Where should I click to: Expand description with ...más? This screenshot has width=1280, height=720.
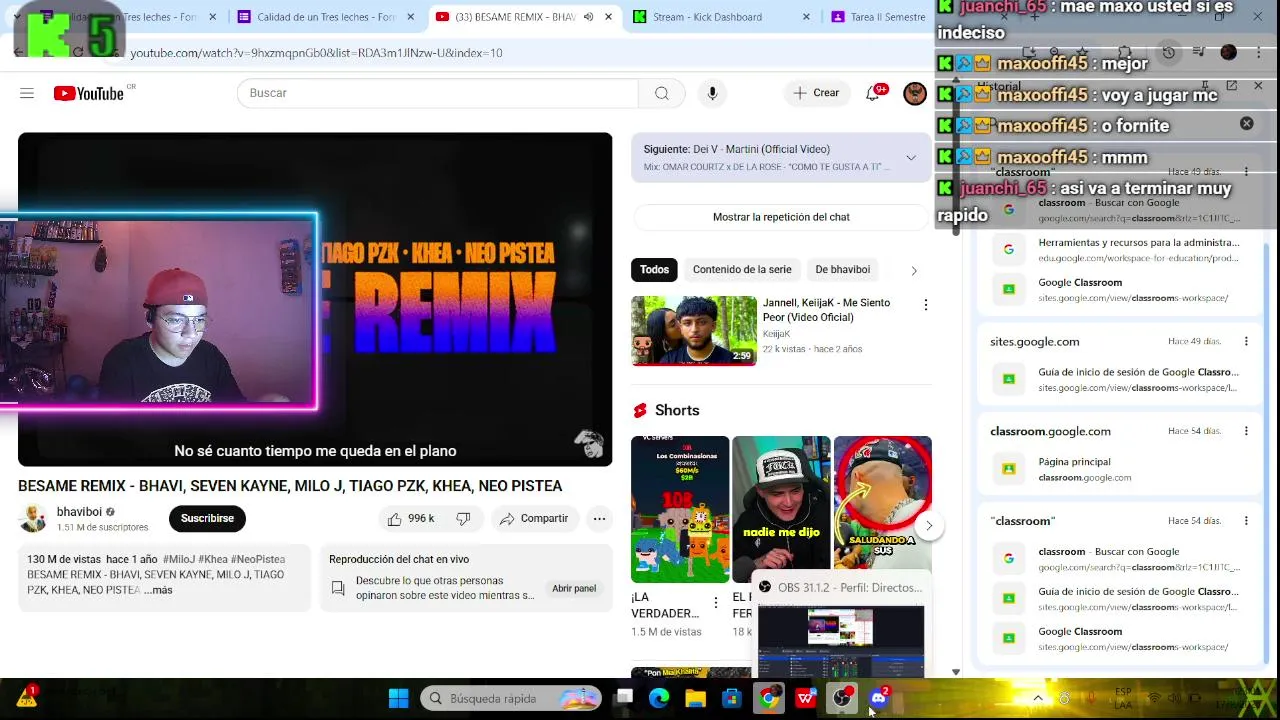[x=158, y=590]
